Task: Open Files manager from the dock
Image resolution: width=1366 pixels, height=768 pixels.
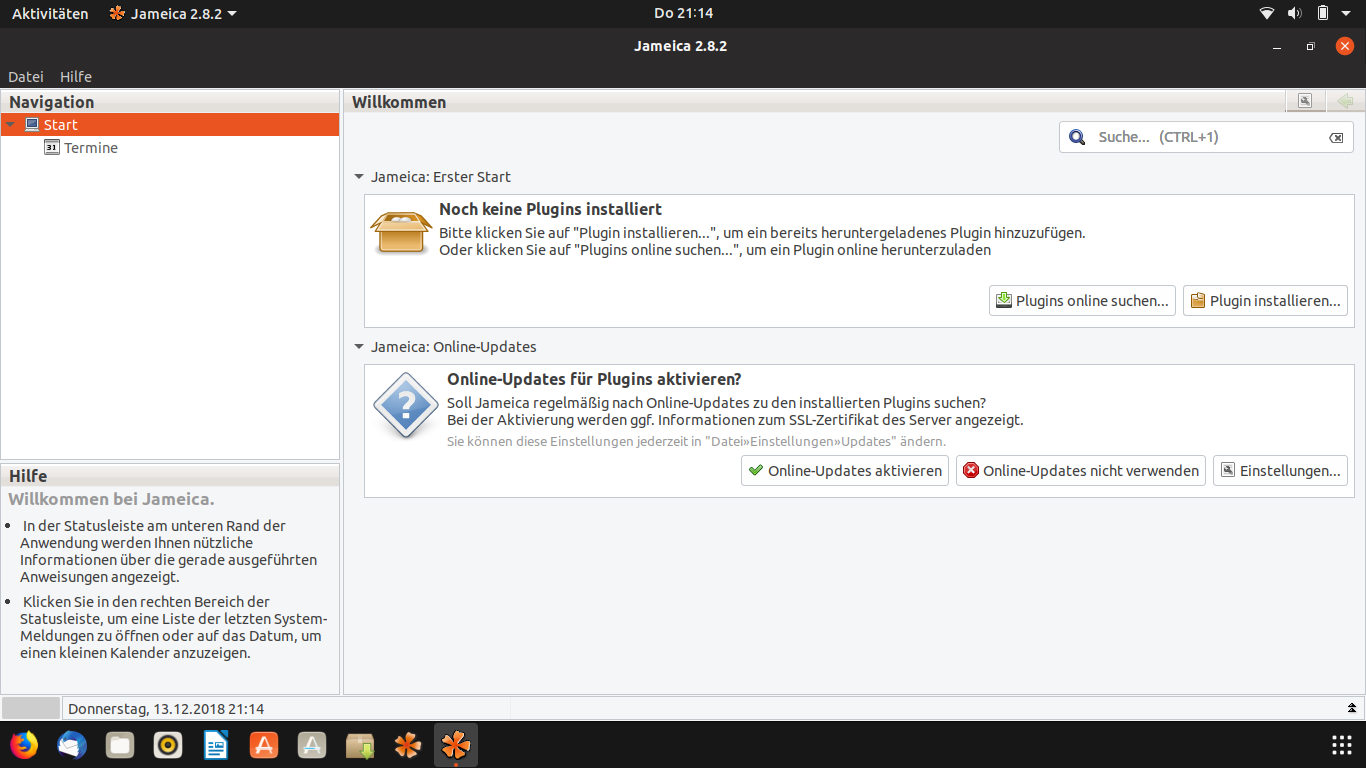Action: click(x=120, y=745)
